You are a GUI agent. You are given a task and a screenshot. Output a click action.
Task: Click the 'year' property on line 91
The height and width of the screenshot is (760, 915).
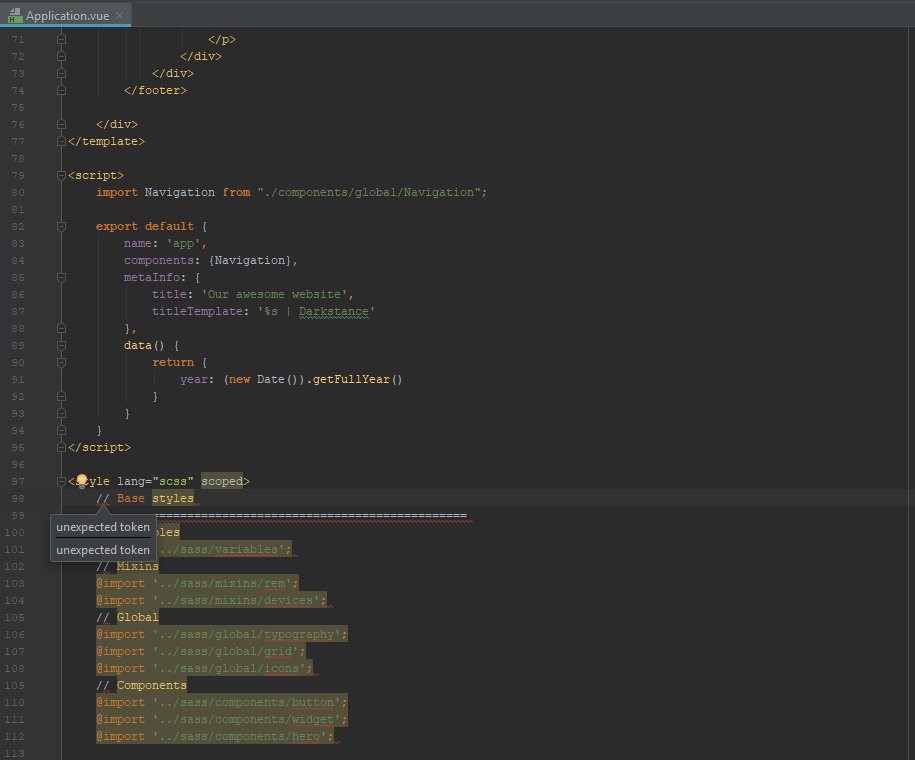(x=194, y=379)
